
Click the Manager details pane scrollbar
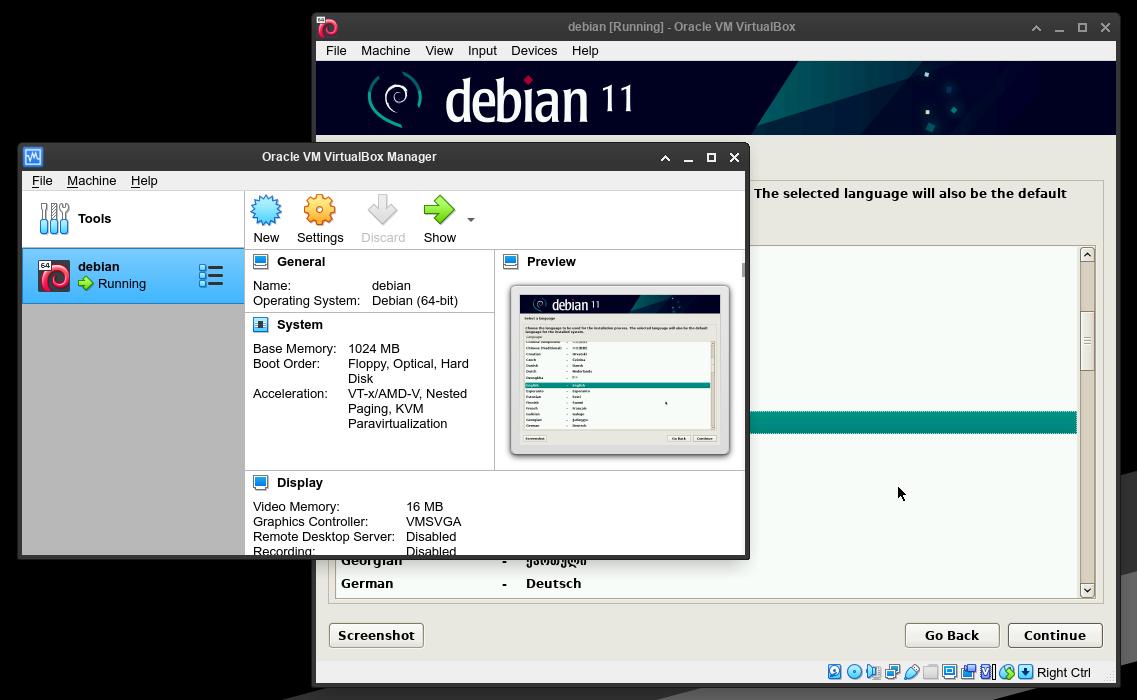coord(743,270)
